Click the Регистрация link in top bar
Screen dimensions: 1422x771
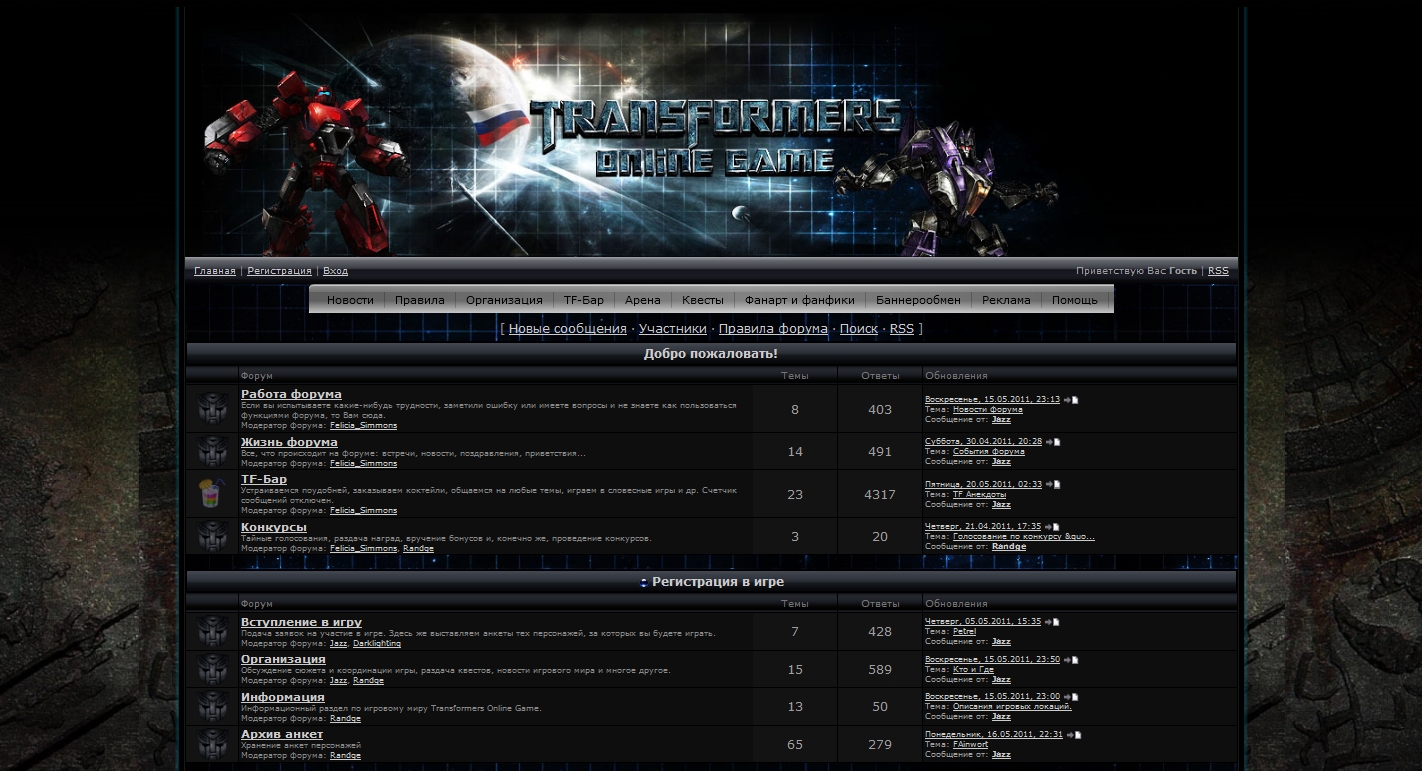point(279,271)
